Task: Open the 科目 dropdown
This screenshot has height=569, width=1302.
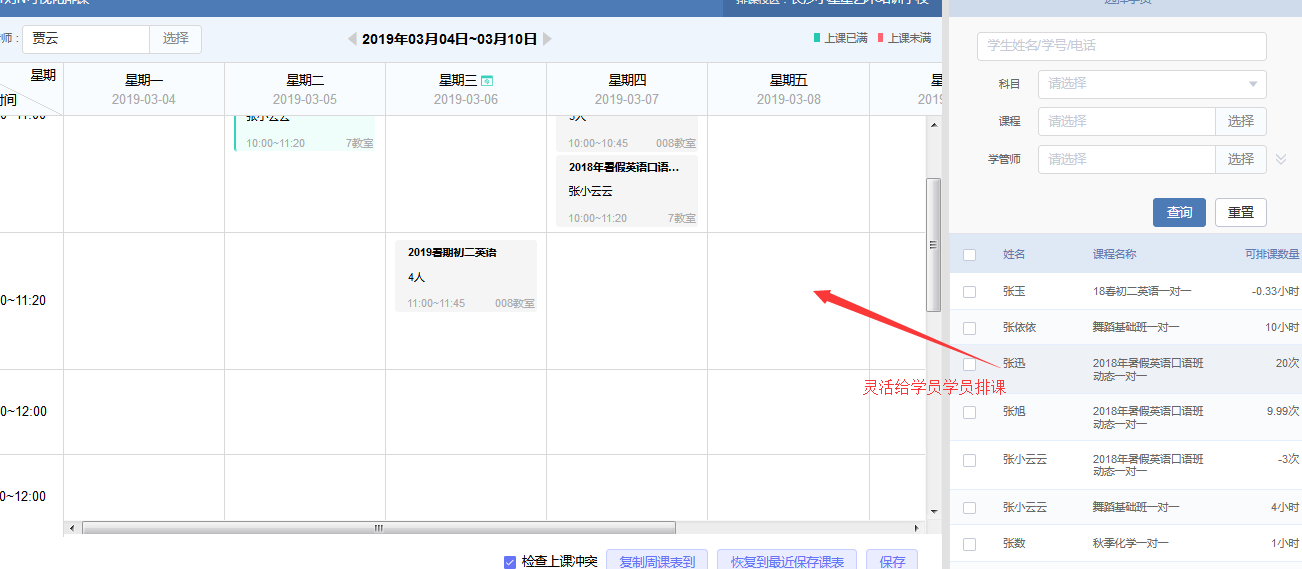Action: pos(1152,84)
